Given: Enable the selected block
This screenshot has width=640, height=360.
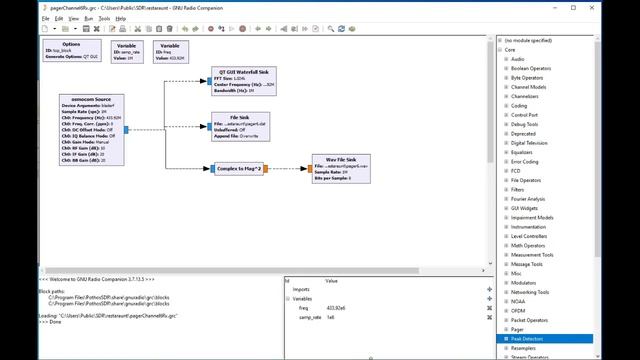Looking at the screenshot, I should point(284,29).
